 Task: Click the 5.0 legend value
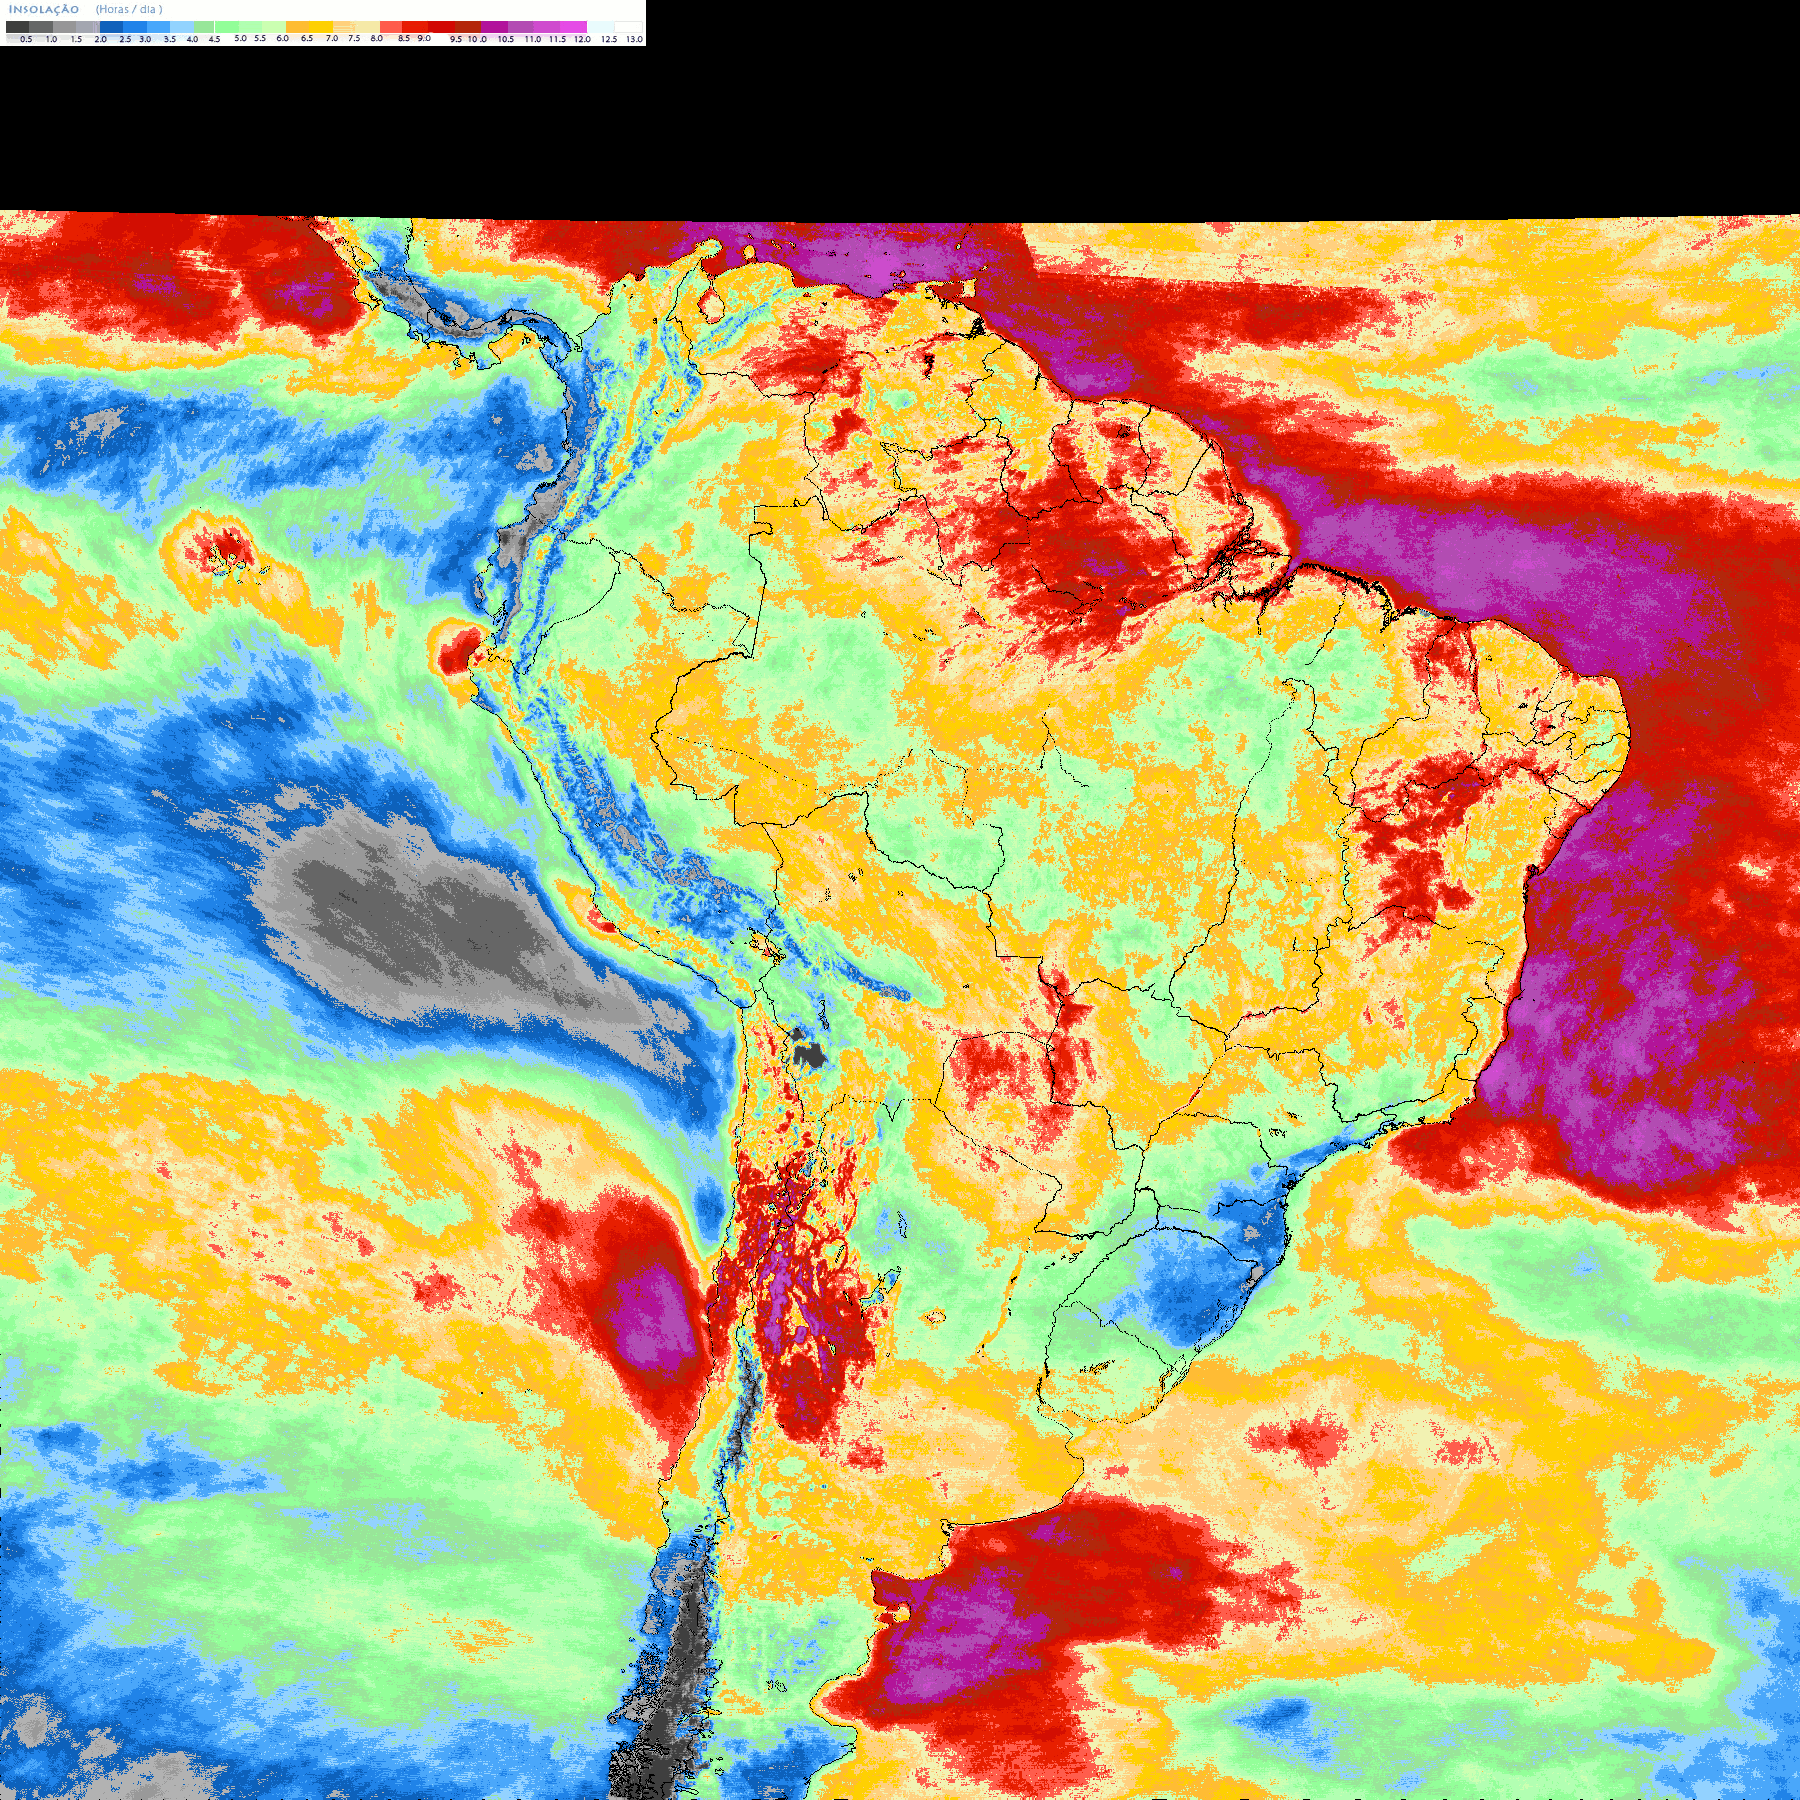click(240, 38)
